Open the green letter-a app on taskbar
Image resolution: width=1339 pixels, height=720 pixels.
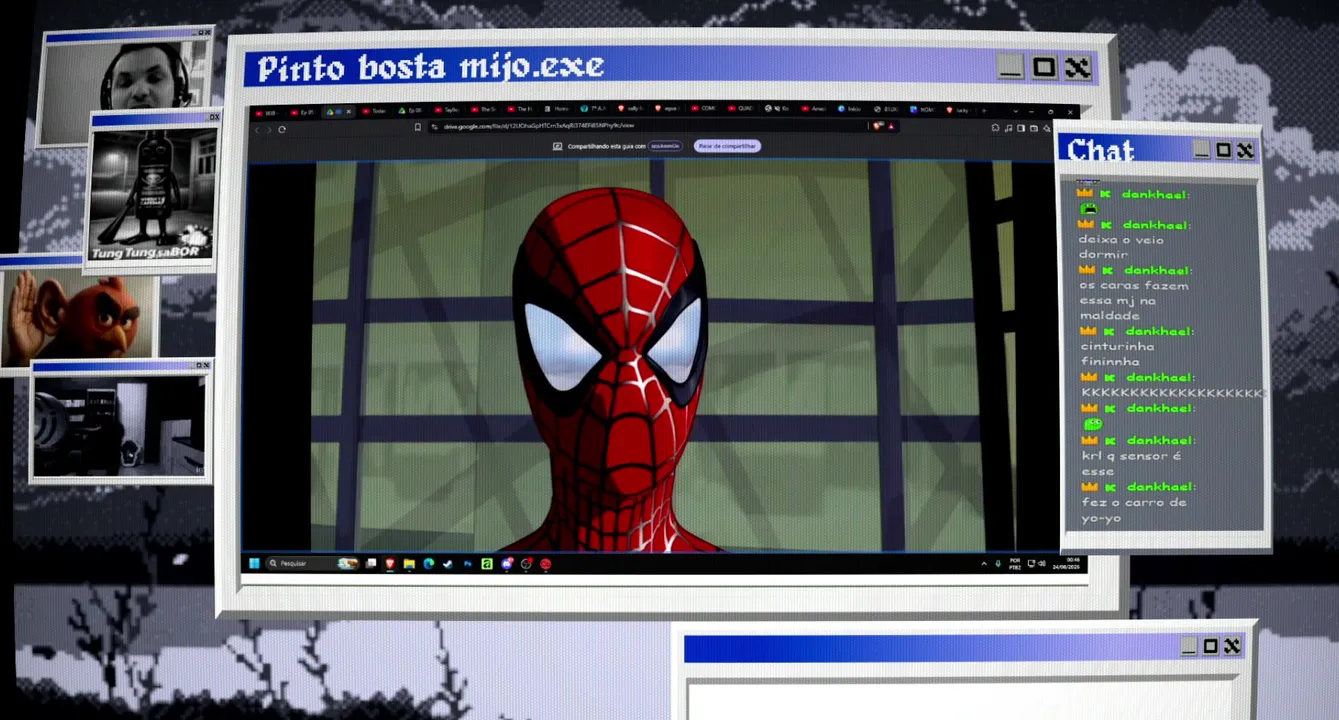[487, 564]
